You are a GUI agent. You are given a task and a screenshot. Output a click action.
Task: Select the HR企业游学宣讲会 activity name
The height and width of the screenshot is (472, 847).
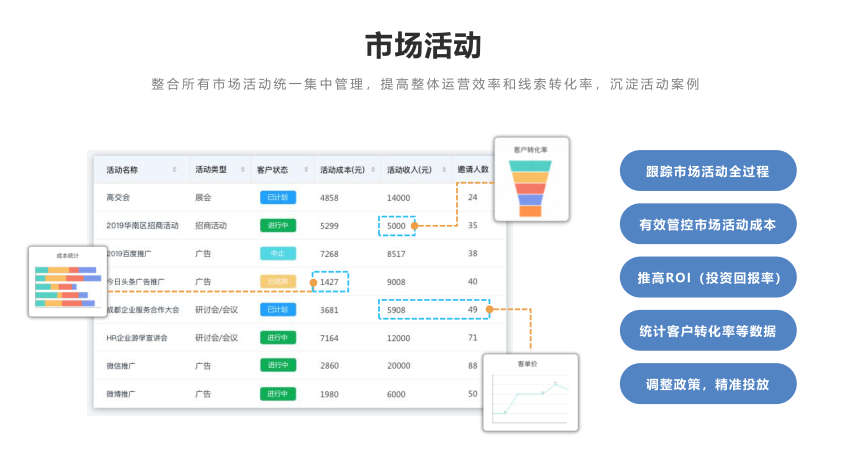tap(137, 338)
